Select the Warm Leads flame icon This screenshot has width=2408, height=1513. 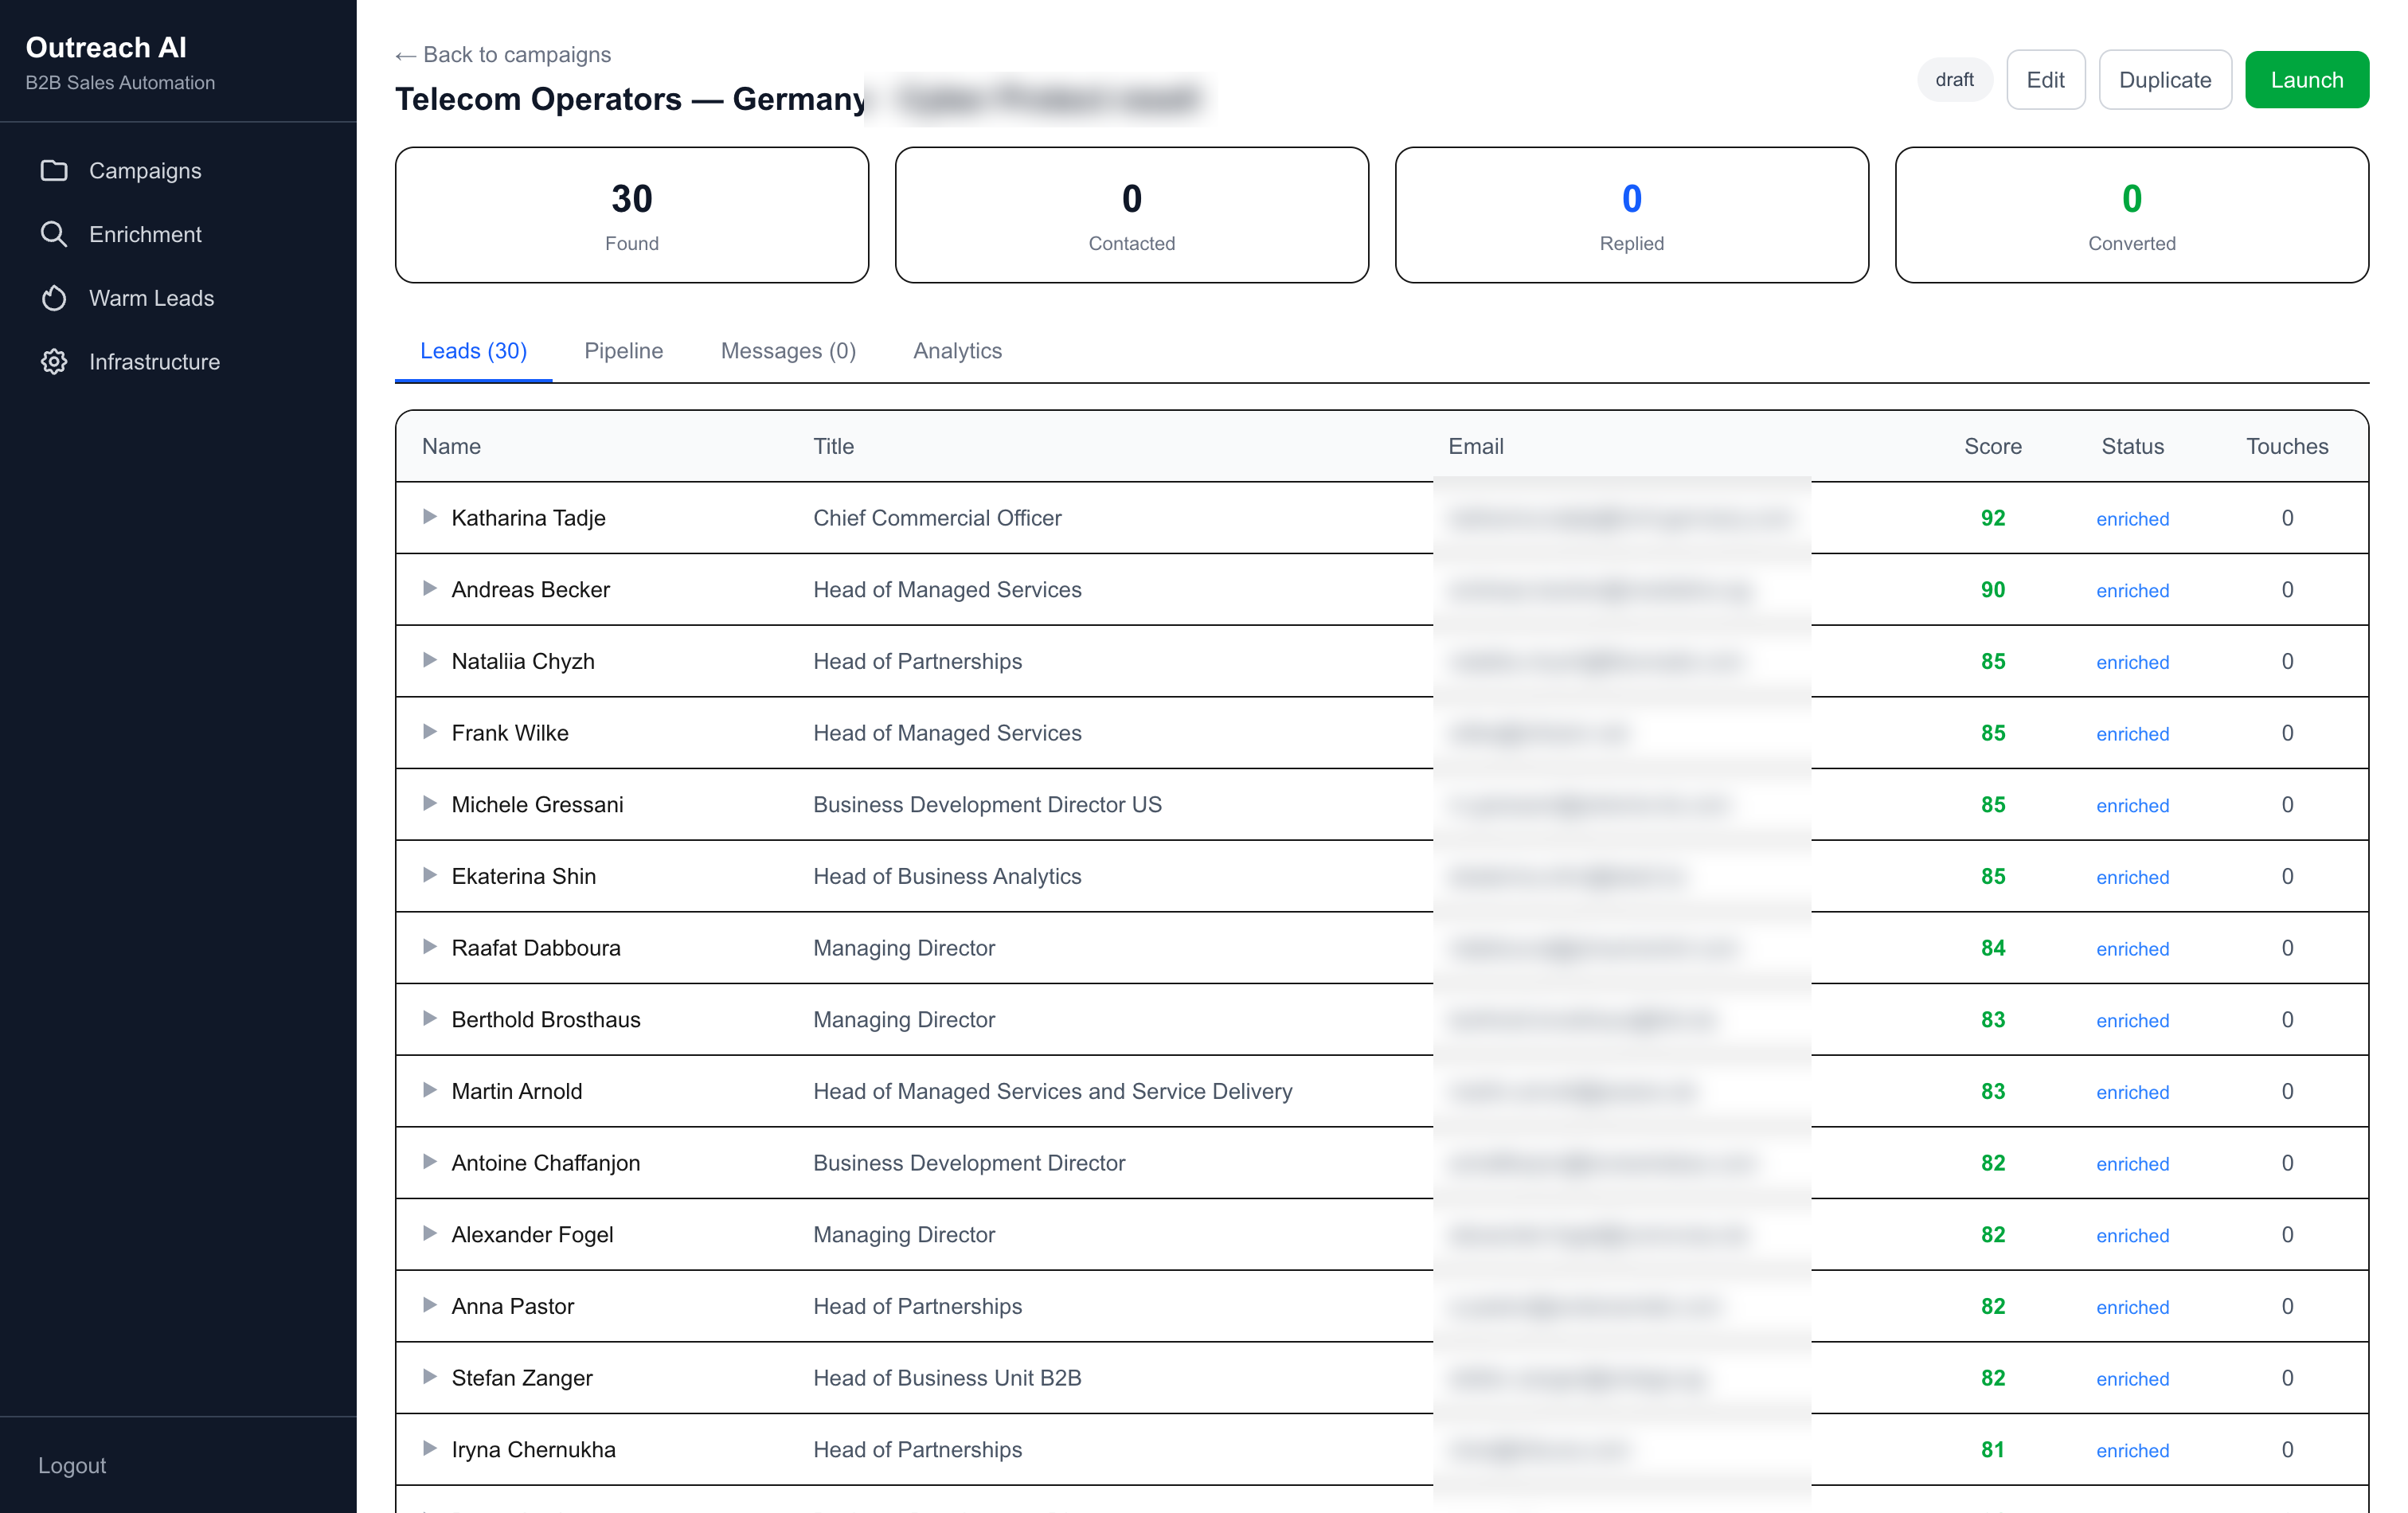(x=54, y=298)
